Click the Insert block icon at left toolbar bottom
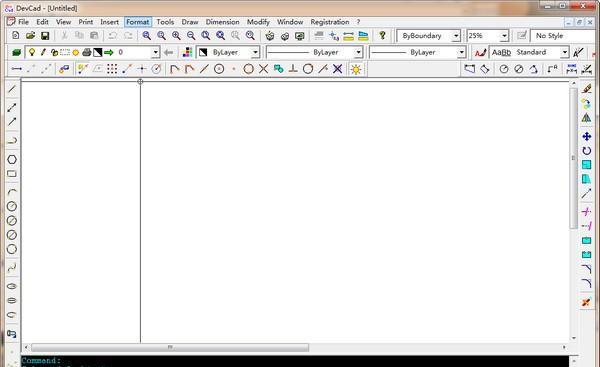 pyautogui.click(x=12, y=334)
